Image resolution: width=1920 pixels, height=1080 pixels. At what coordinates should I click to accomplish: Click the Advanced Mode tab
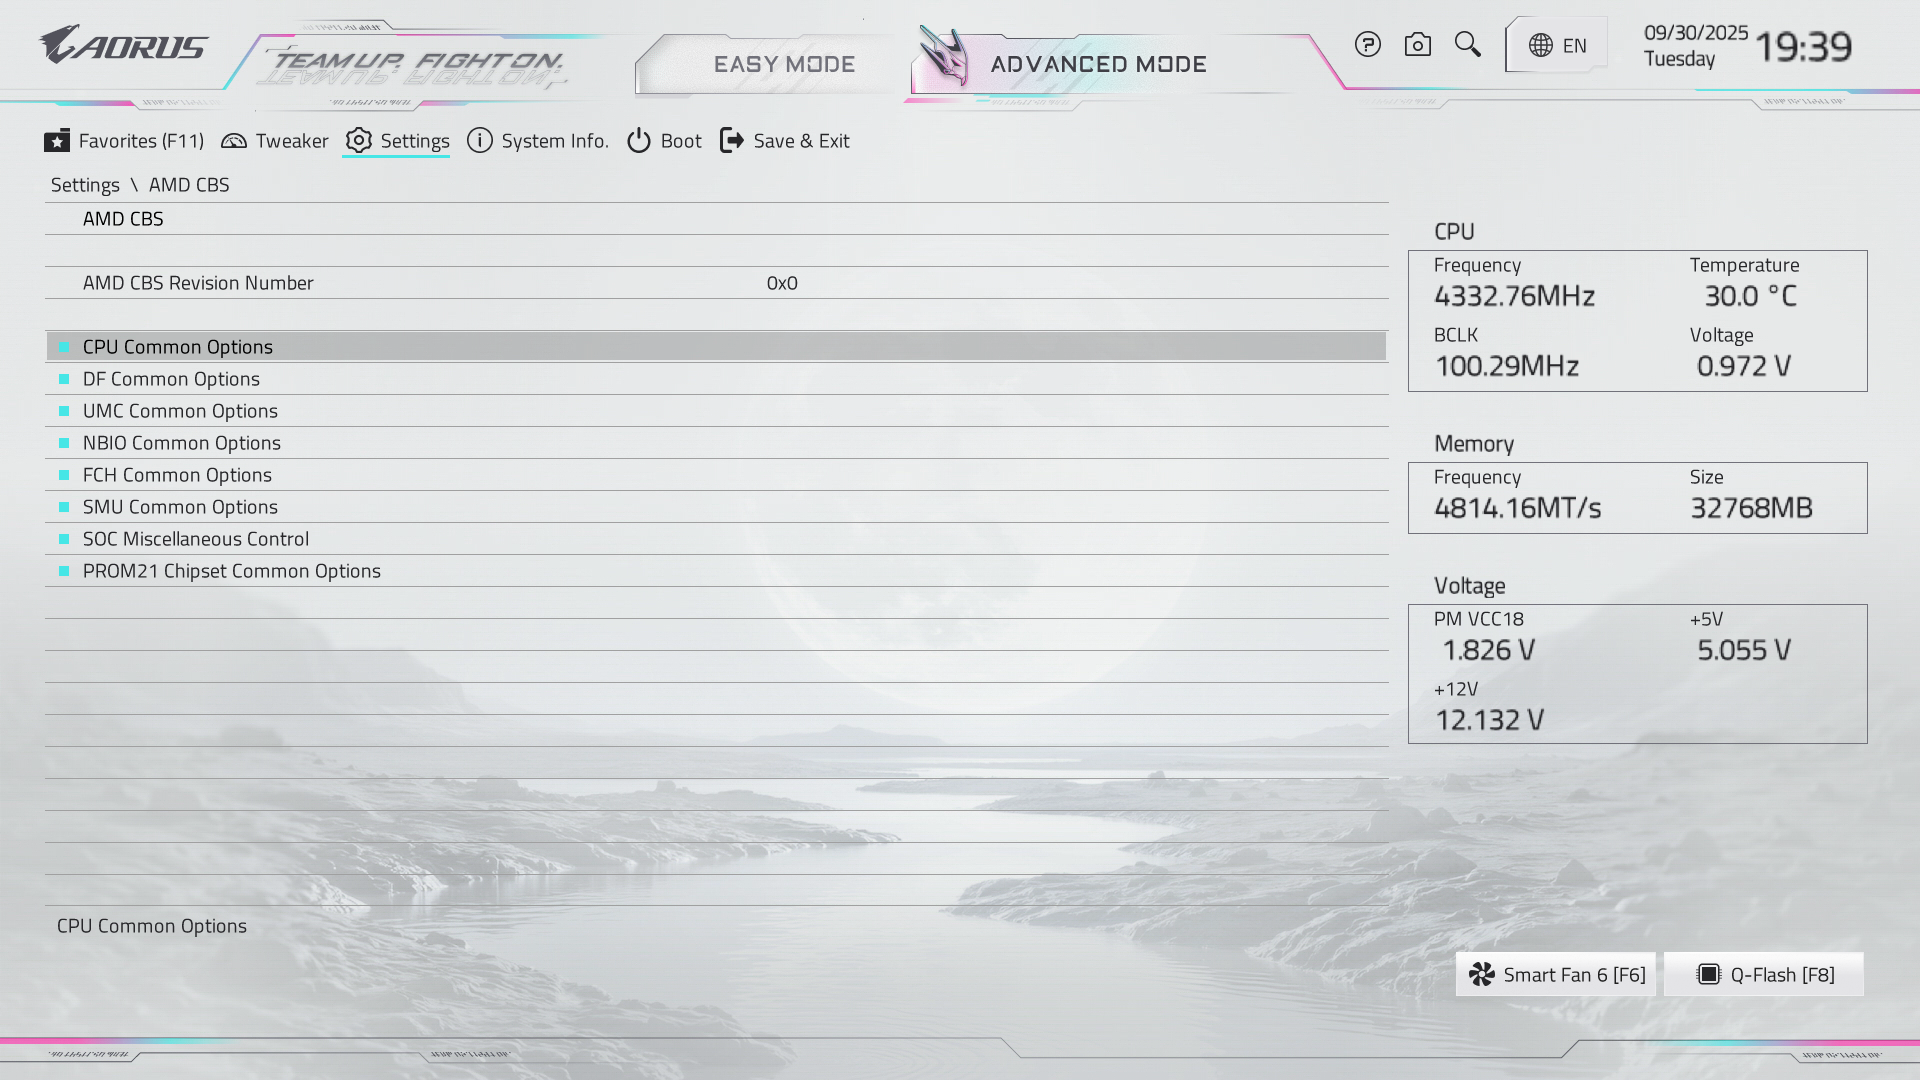[x=1097, y=65]
